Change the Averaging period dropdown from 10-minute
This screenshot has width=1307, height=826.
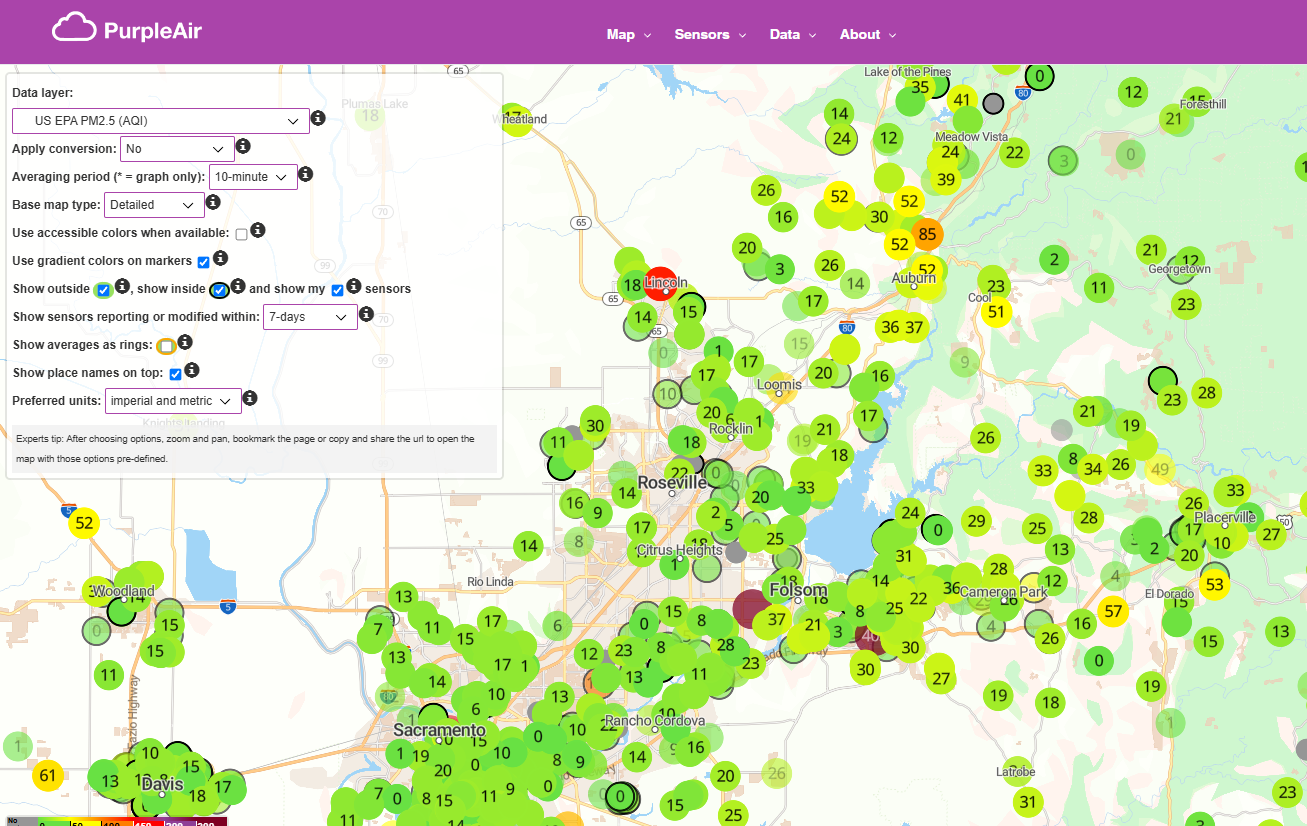coord(252,176)
